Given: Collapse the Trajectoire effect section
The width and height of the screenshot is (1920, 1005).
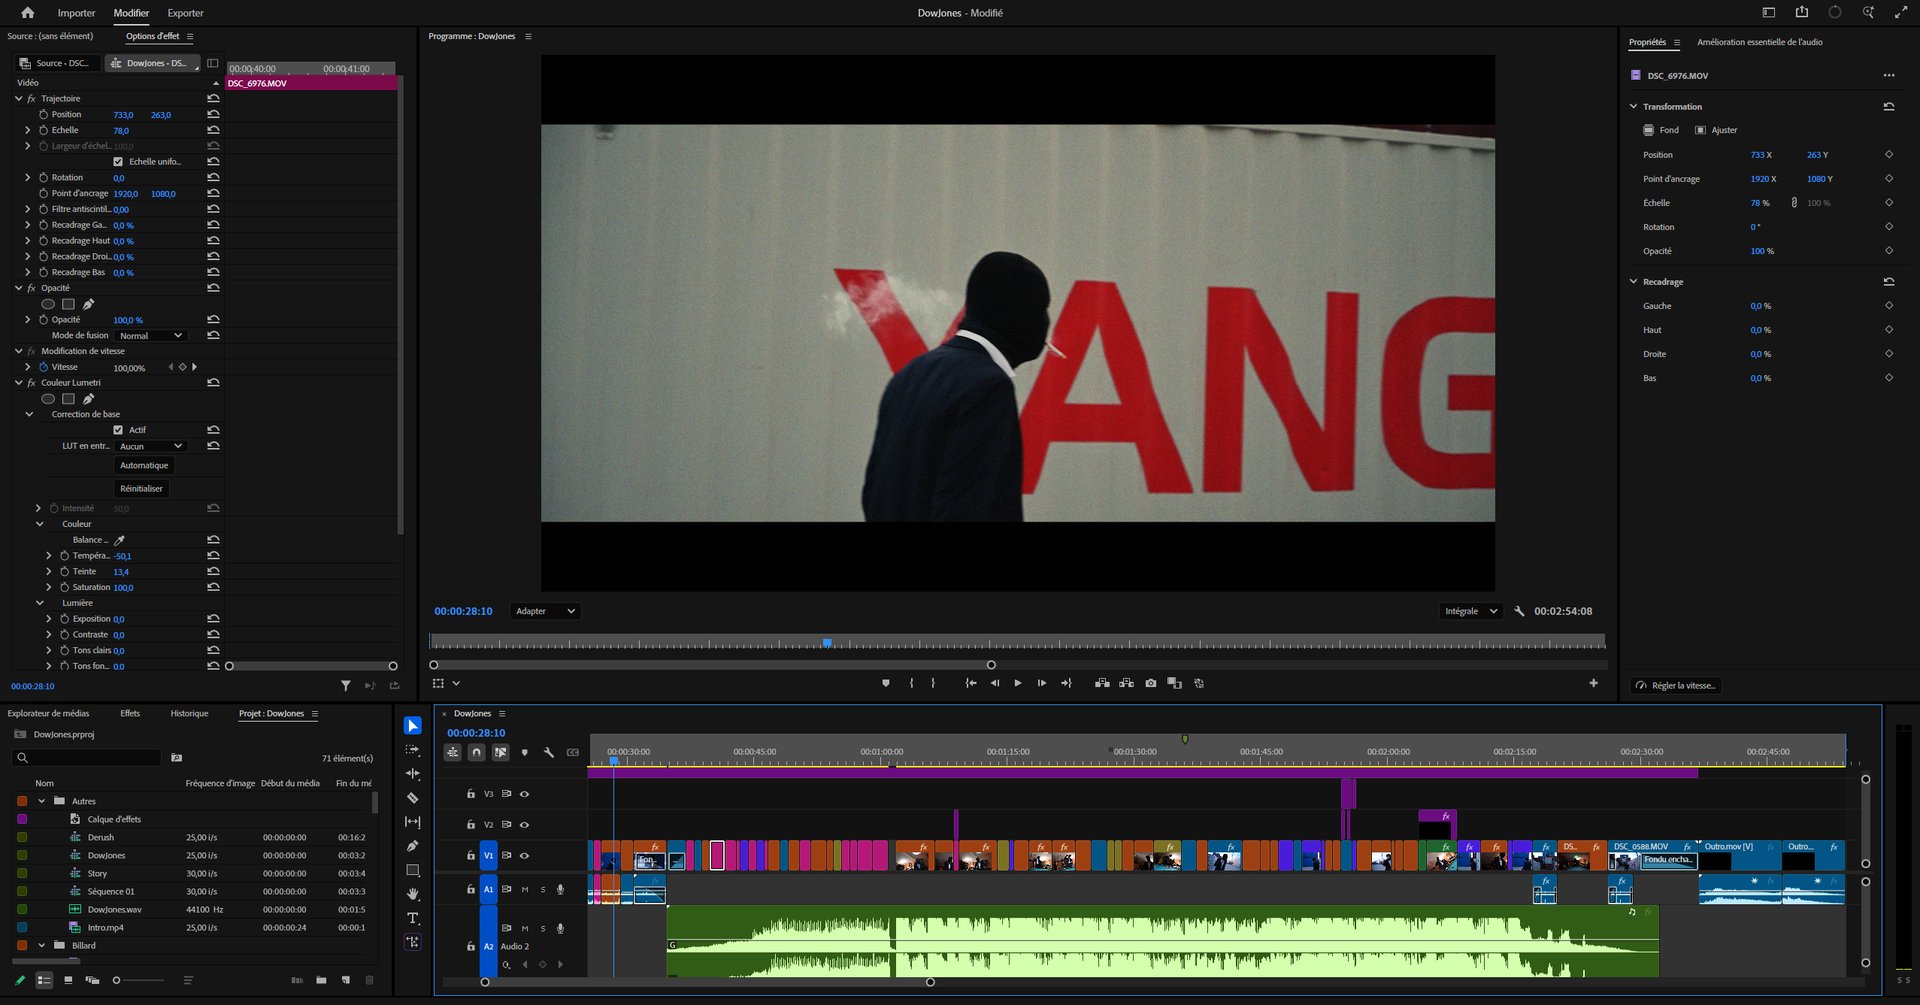Looking at the screenshot, I should click(19, 99).
